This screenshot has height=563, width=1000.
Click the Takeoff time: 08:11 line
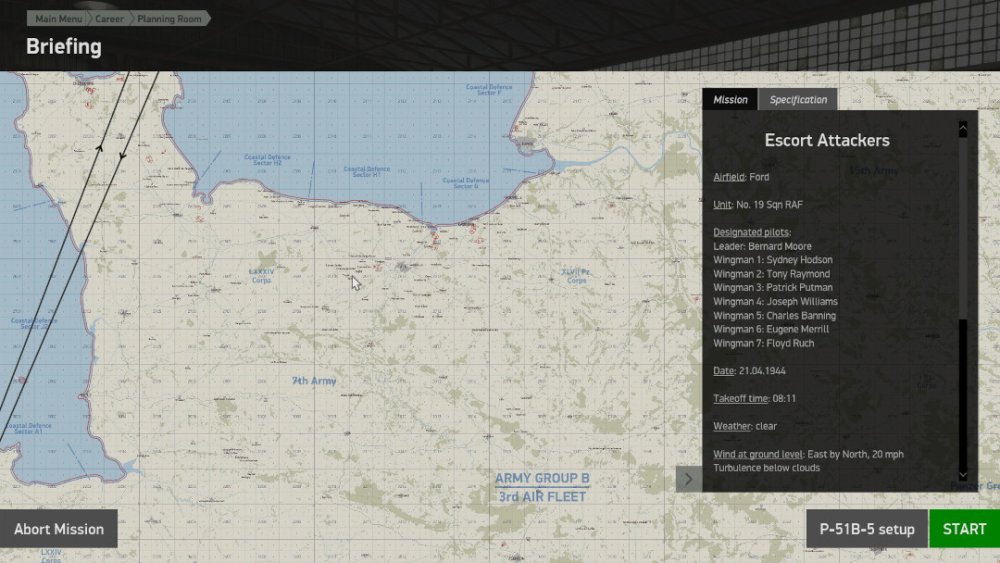754,398
